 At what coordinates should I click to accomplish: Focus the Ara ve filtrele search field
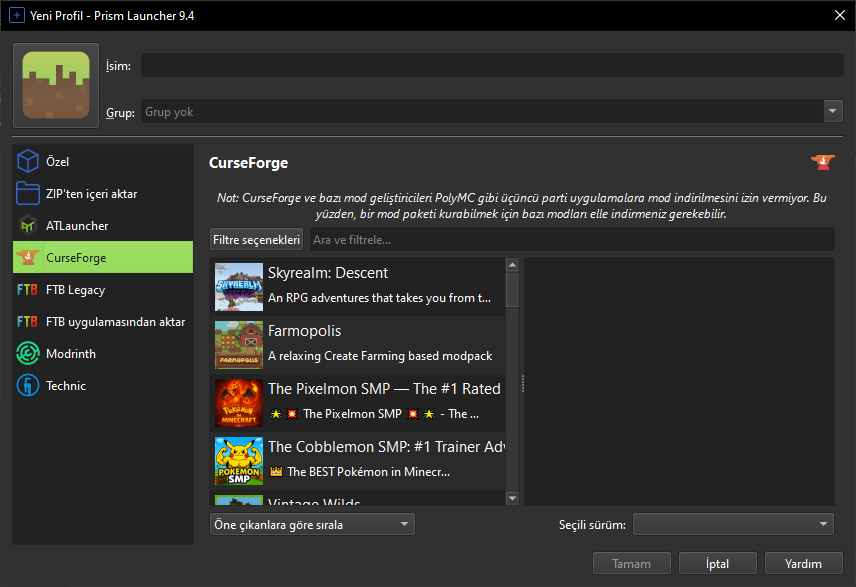(572, 239)
